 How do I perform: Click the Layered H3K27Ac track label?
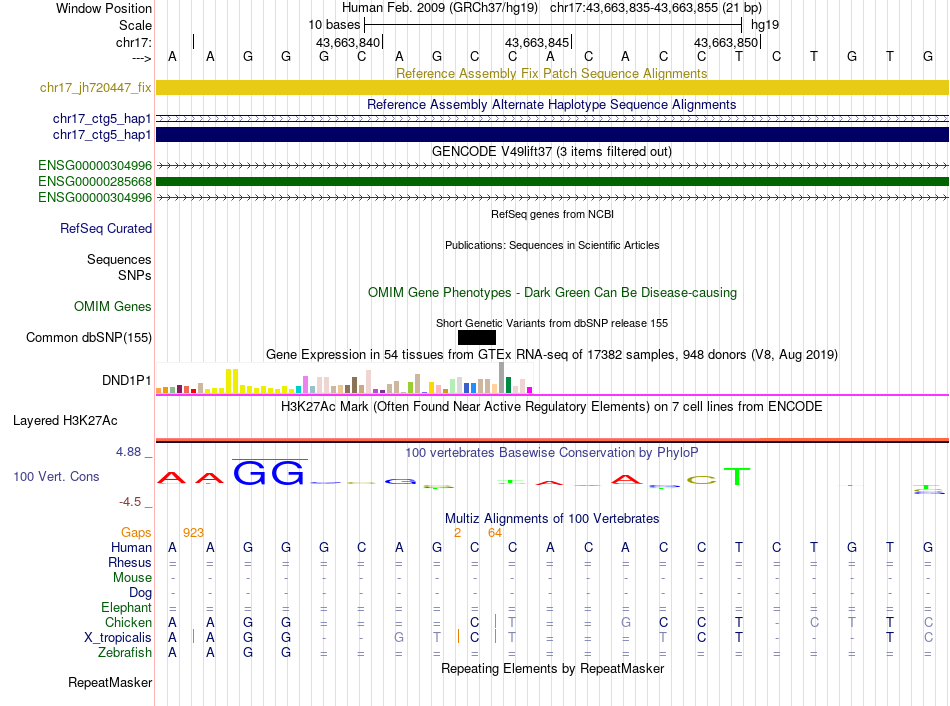tap(65, 421)
